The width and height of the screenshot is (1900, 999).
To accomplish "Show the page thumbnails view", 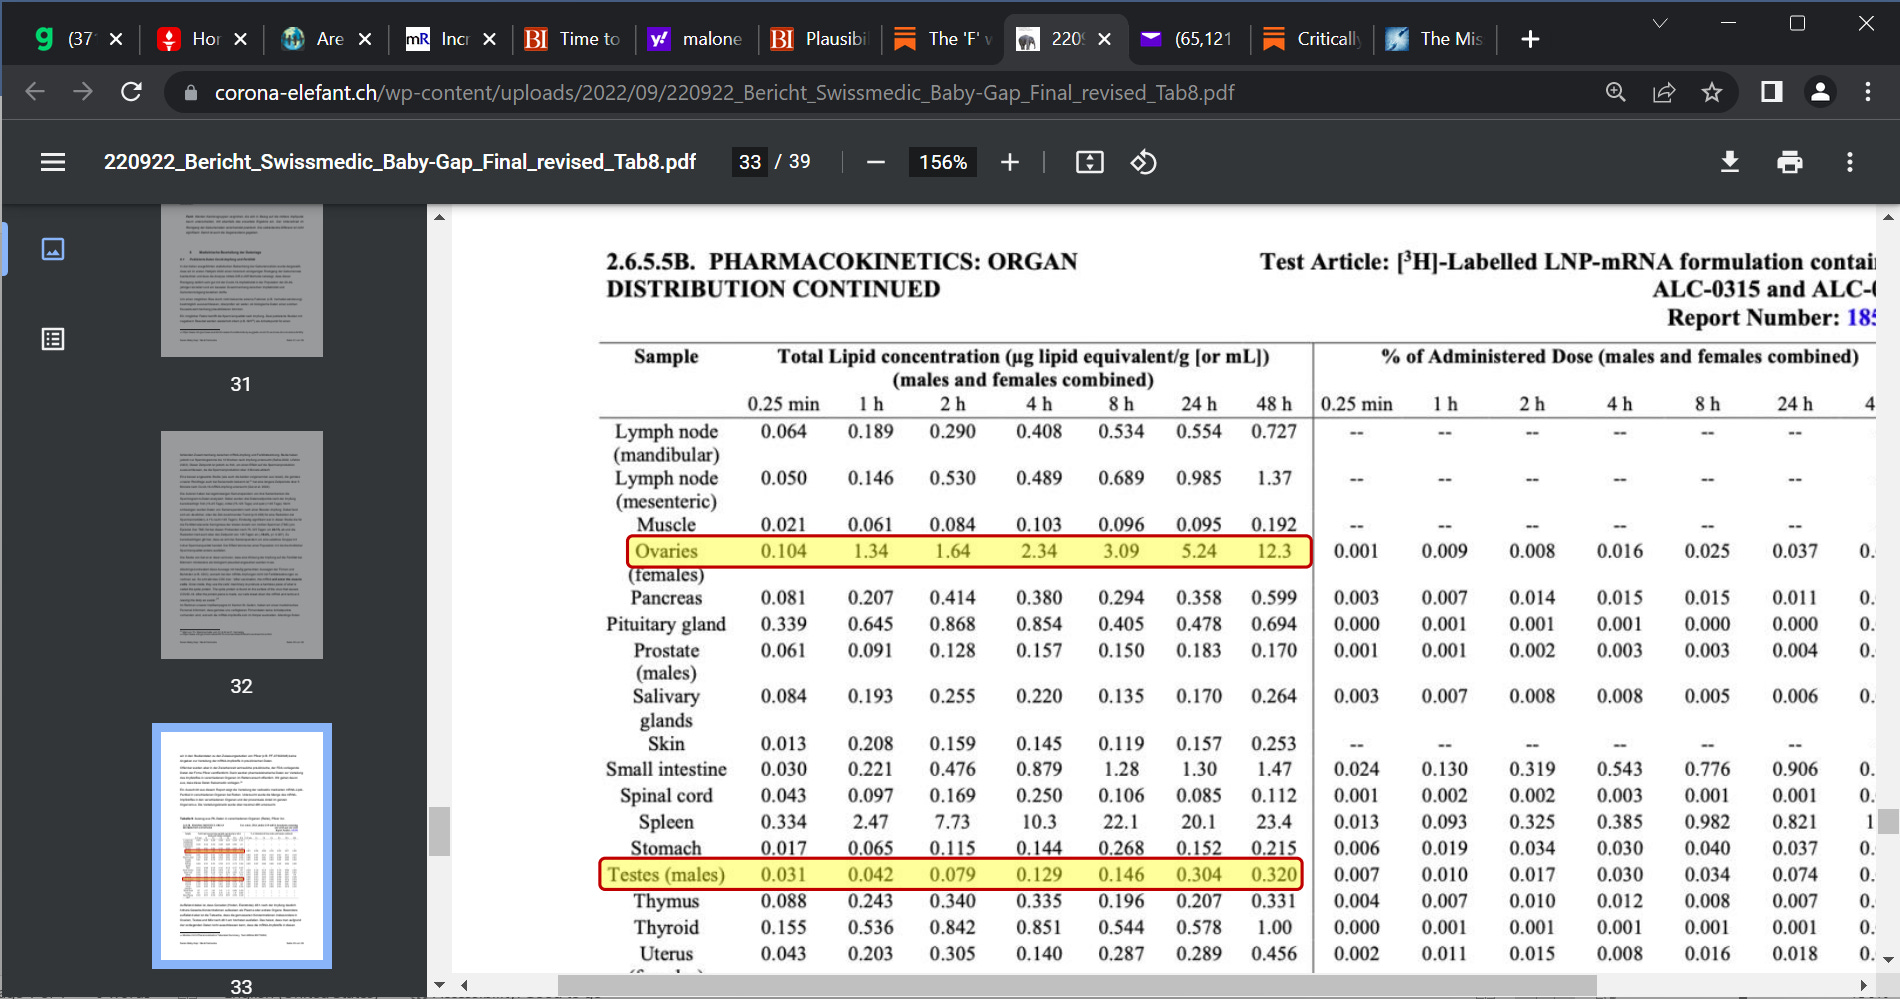I will click(x=53, y=249).
